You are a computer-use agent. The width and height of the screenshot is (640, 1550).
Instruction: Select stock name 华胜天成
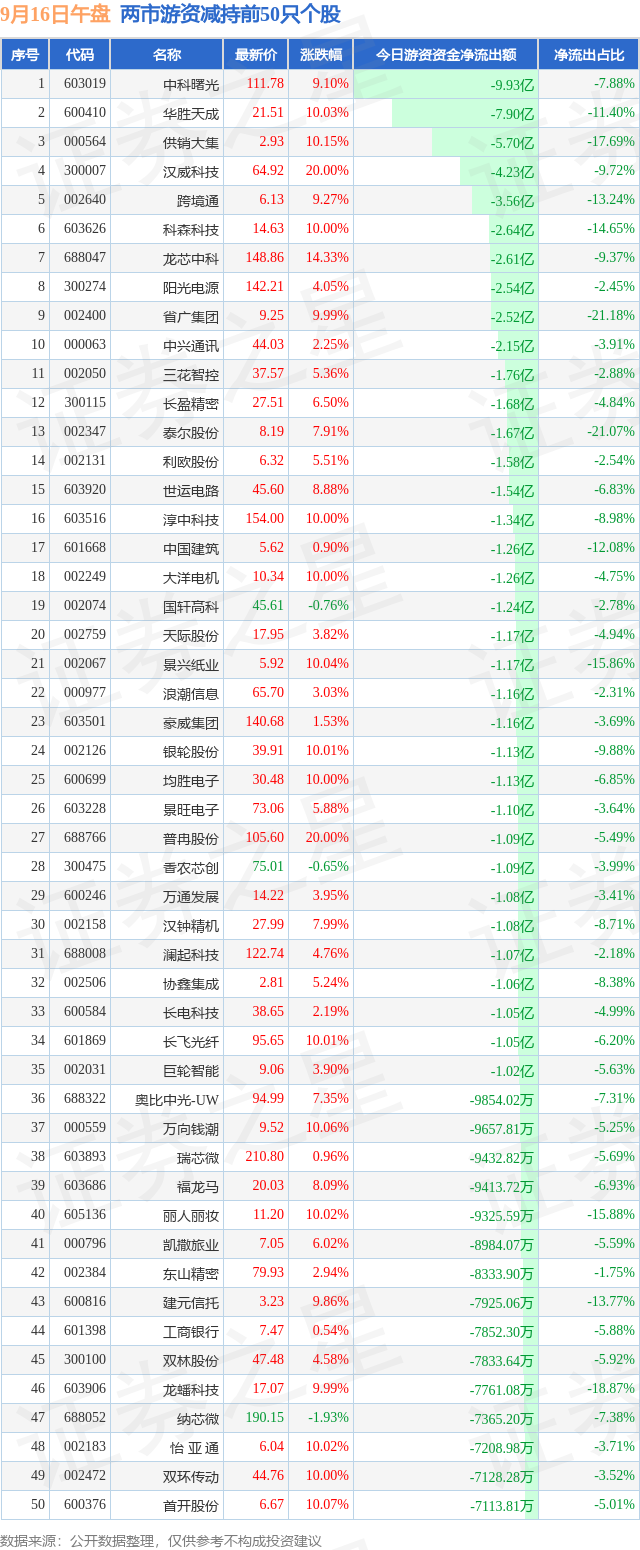point(190,113)
